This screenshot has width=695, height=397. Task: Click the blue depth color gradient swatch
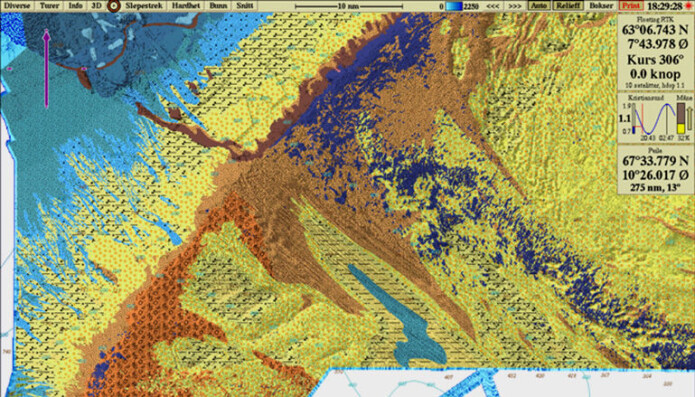[x=454, y=6]
